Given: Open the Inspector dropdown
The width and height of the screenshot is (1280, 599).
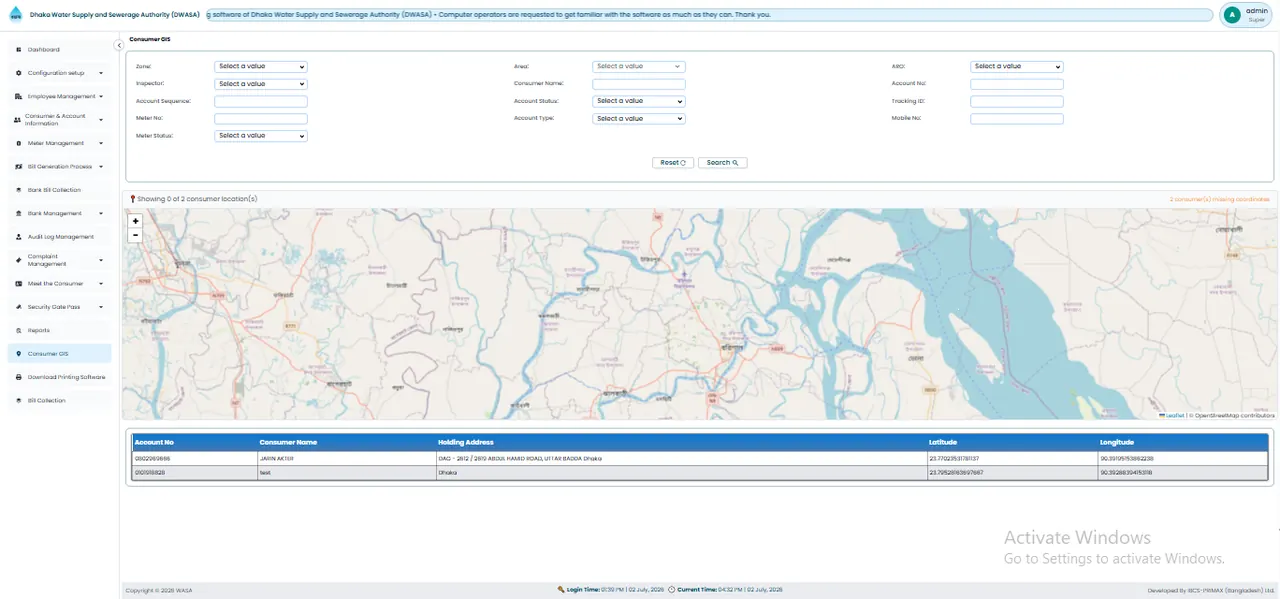Looking at the screenshot, I should point(261,84).
